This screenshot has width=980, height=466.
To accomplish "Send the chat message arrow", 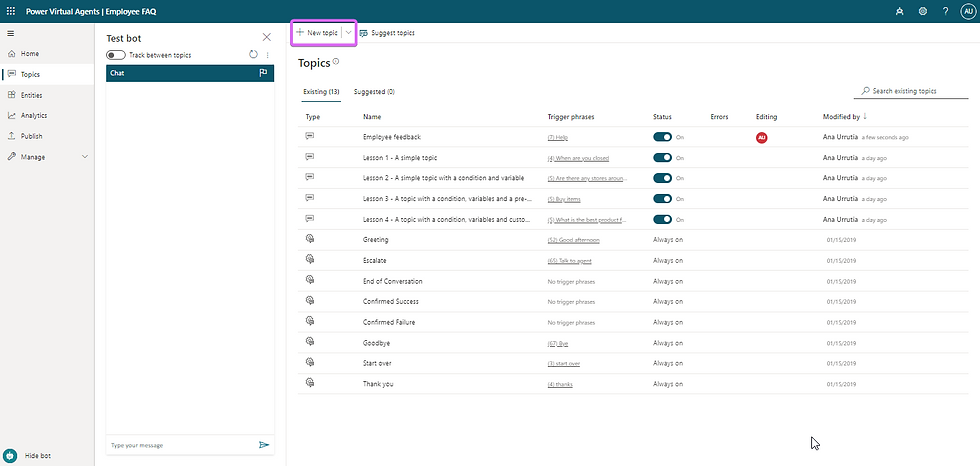I will [x=264, y=445].
